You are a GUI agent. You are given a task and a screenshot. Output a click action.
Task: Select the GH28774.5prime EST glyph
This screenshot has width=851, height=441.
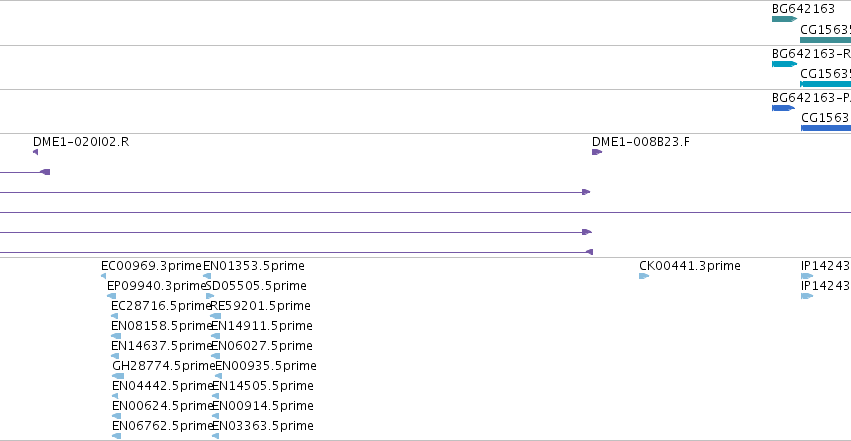[x=118, y=376]
